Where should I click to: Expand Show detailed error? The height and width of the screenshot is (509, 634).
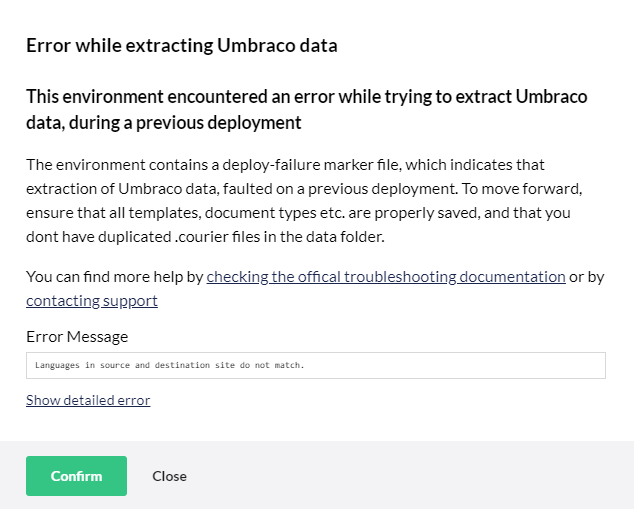coord(88,400)
